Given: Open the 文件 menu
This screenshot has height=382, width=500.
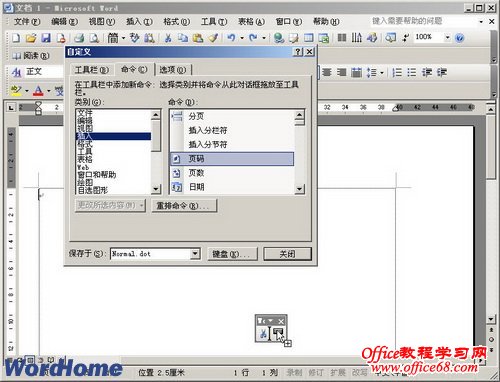Looking at the screenshot, I should 27,22.
